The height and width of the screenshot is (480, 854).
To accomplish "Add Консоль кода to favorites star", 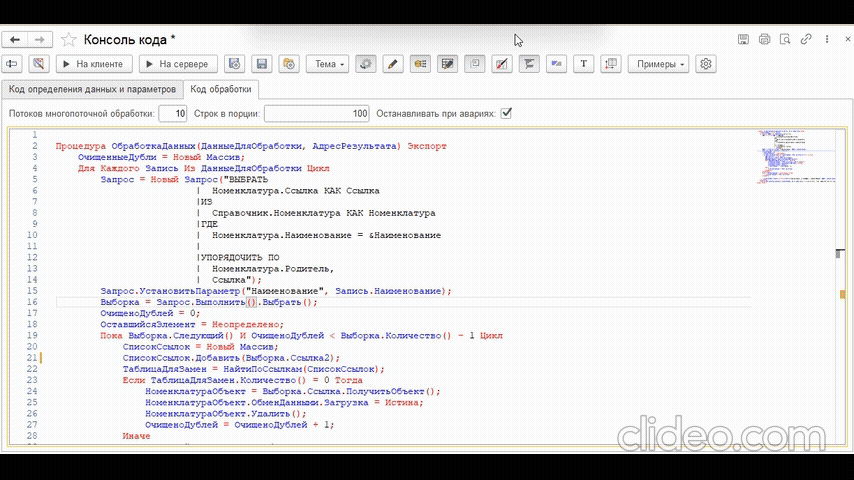I will (x=69, y=40).
